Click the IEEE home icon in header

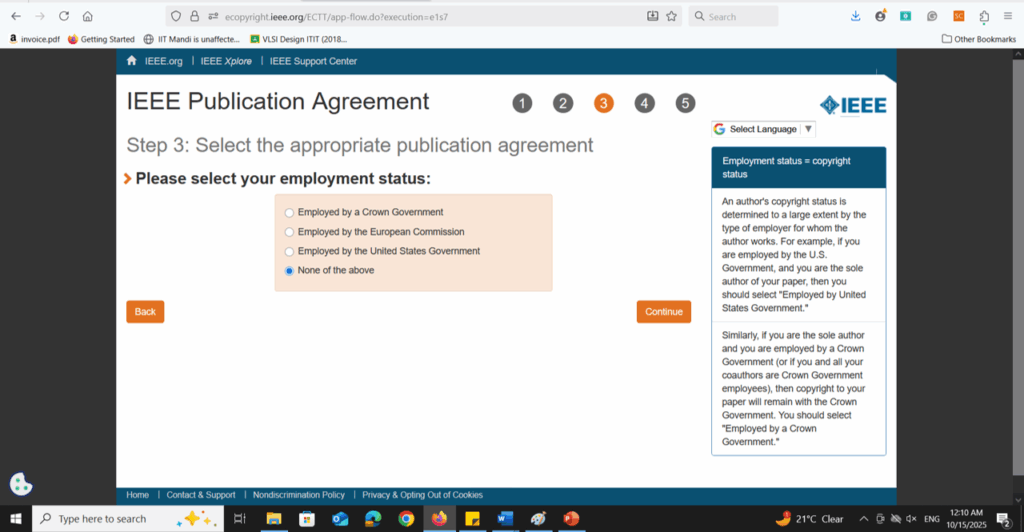(x=131, y=61)
